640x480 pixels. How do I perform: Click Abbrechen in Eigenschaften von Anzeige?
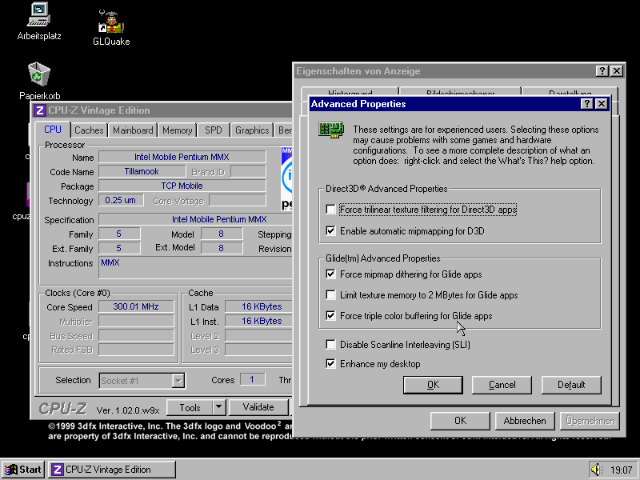click(x=524, y=420)
